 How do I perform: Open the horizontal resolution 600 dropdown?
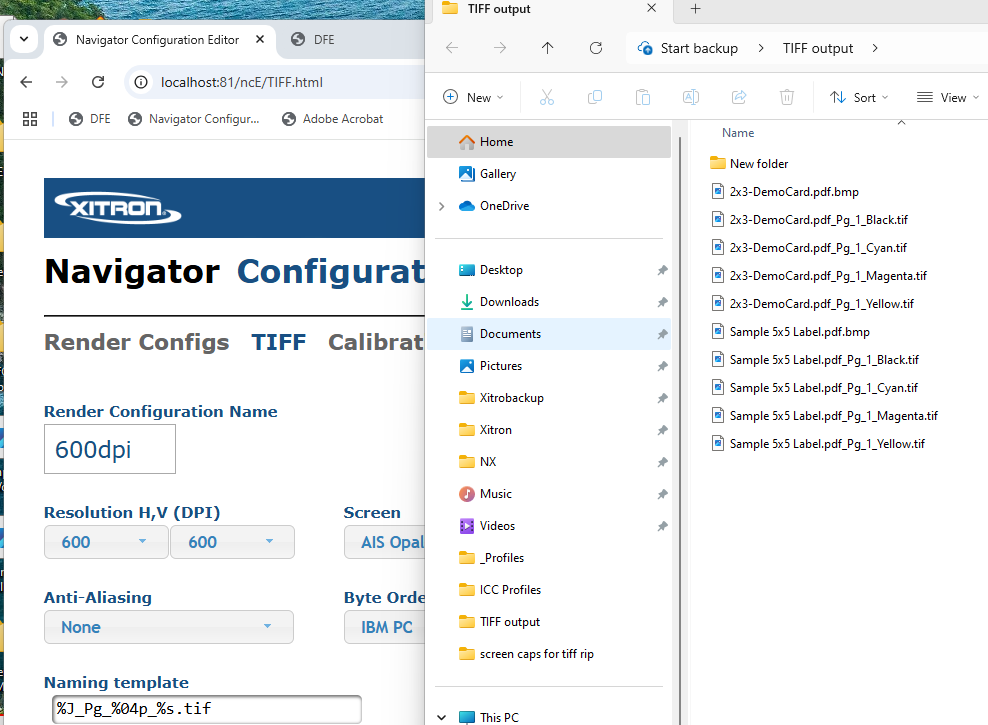coord(106,542)
